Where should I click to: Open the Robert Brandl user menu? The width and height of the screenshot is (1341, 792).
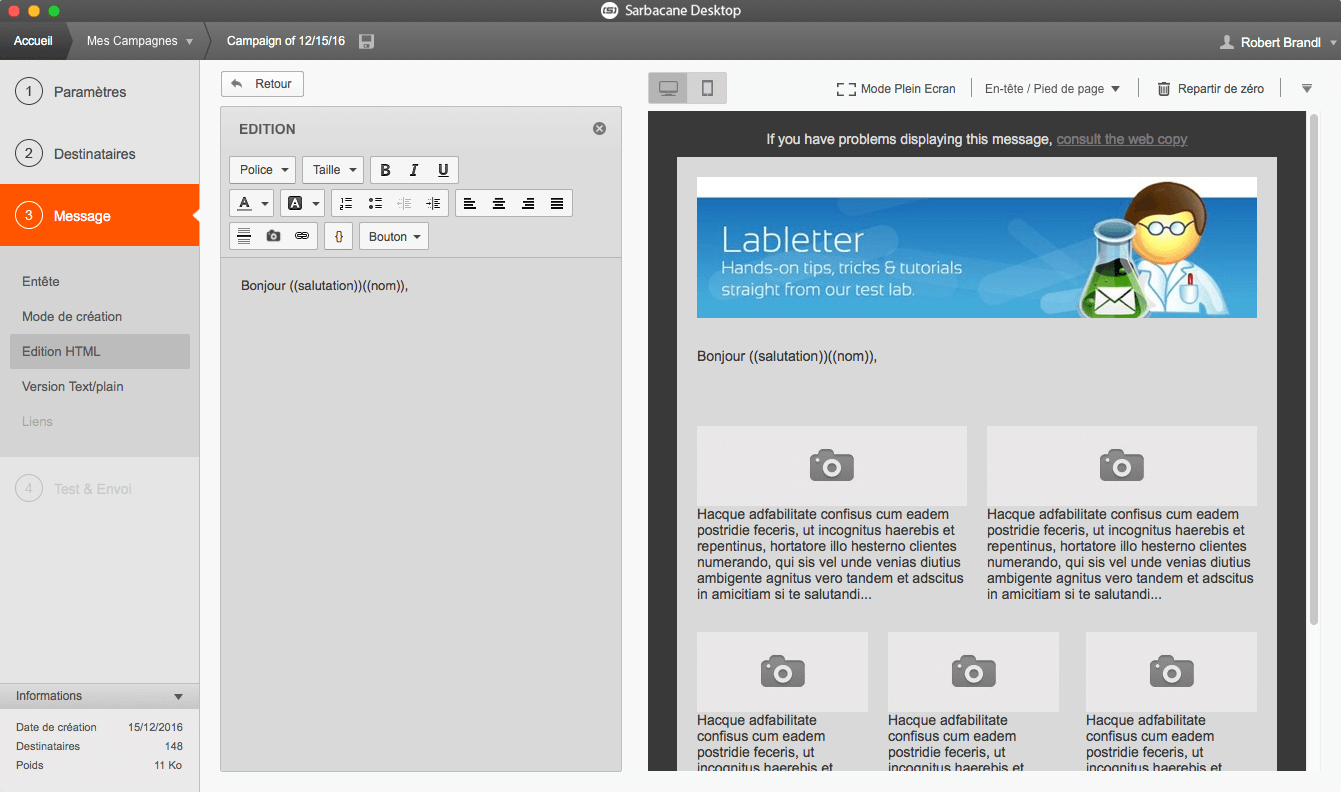1278,42
